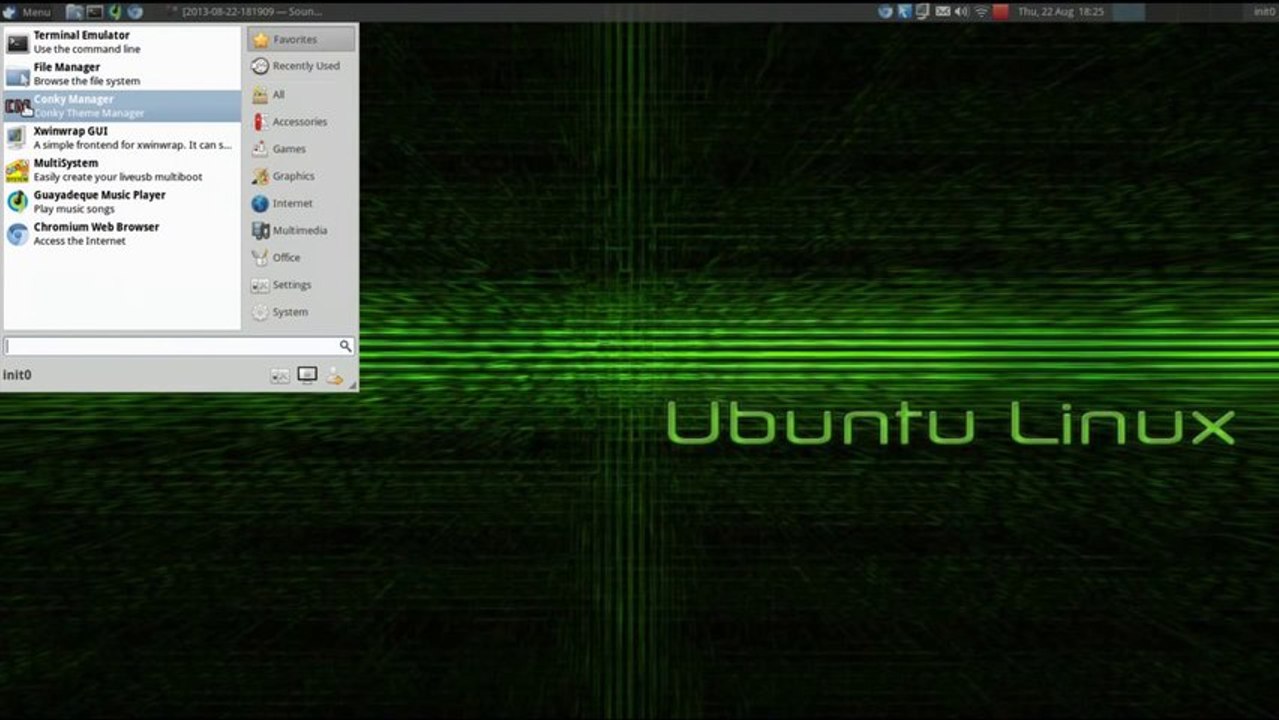Click Chromium icon in system tray

(885, 12)
